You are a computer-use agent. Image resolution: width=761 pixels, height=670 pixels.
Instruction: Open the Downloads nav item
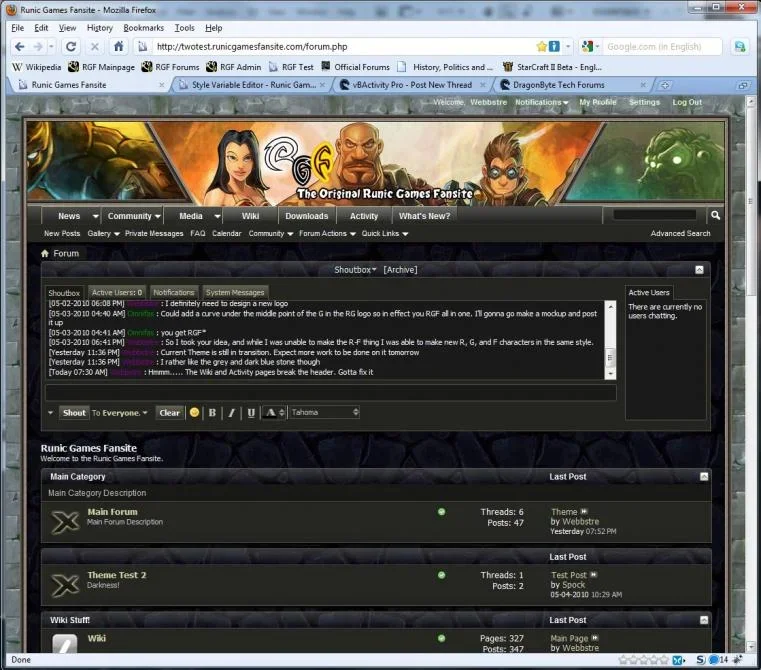tap(307, 216)
